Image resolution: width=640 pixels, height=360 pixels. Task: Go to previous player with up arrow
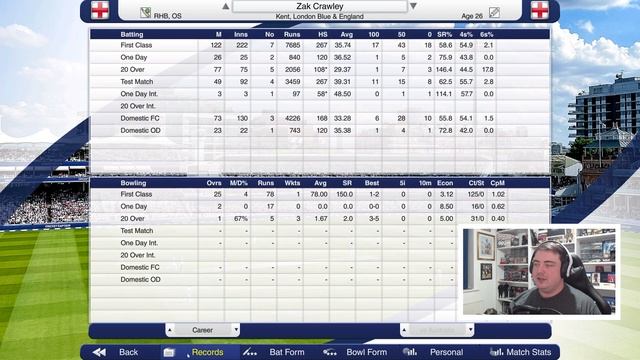click(225, 6)
